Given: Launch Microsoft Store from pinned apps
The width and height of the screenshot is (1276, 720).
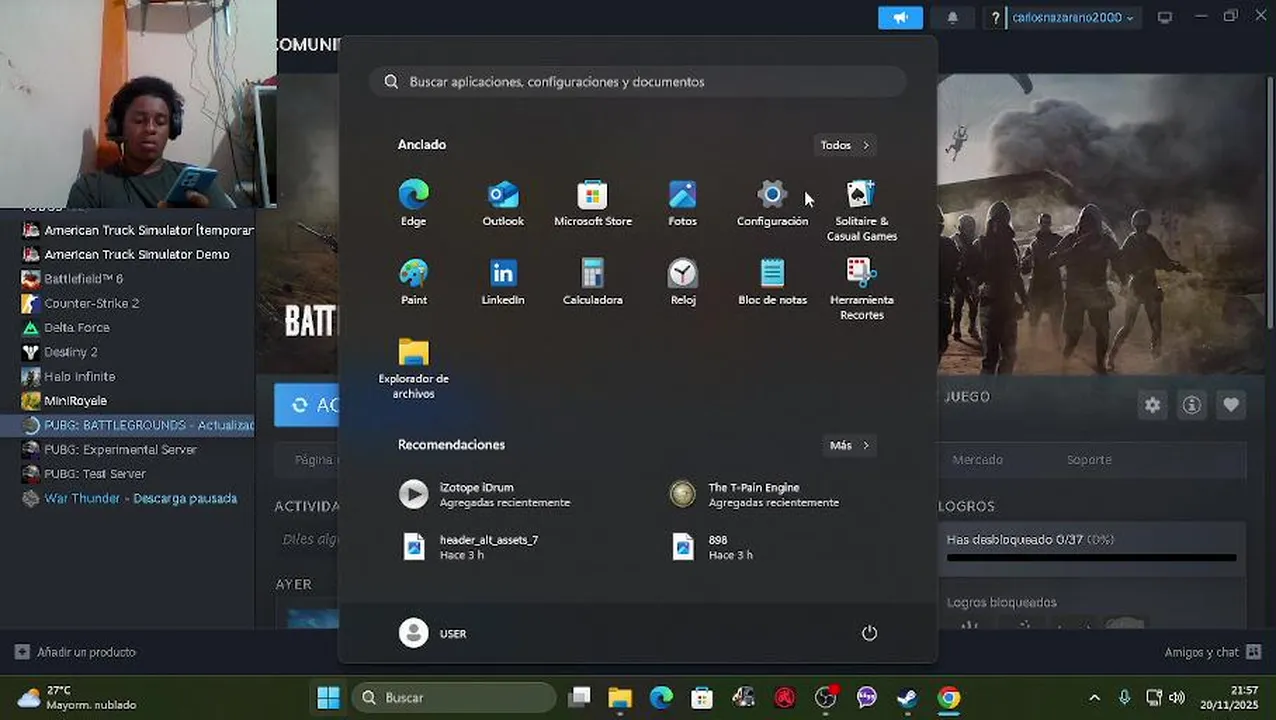Looking at the screenshot, I should coord(593,203).
